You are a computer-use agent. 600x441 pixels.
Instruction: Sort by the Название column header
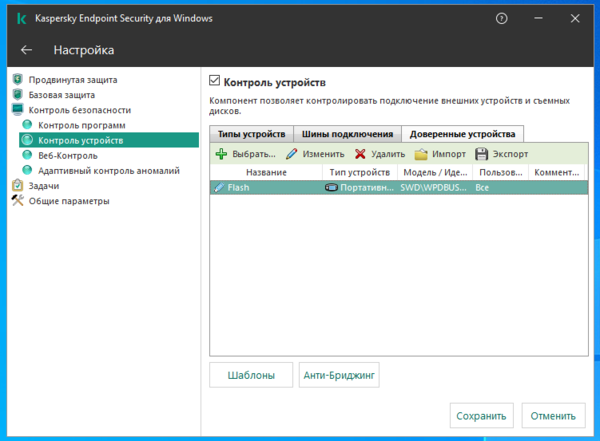click(266, 172)
